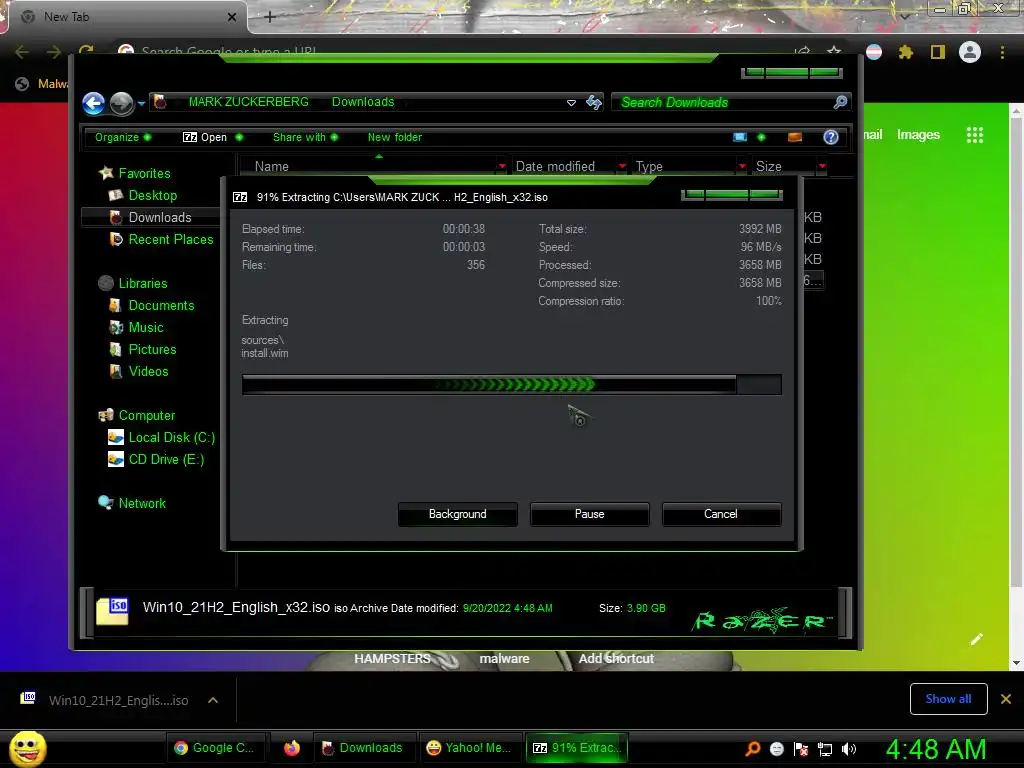The image size is (1024, 768).
Task: Click the iso file icon in details pane
Action: tap(112, 611)
